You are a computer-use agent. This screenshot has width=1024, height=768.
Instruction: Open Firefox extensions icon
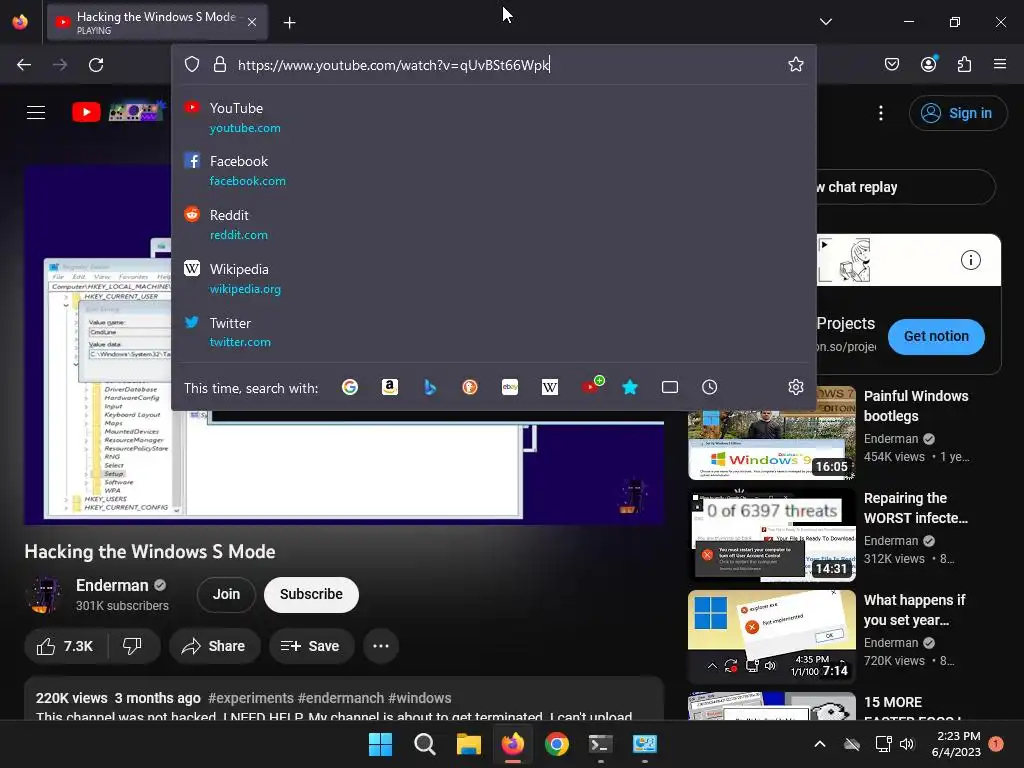pos(964,64)
